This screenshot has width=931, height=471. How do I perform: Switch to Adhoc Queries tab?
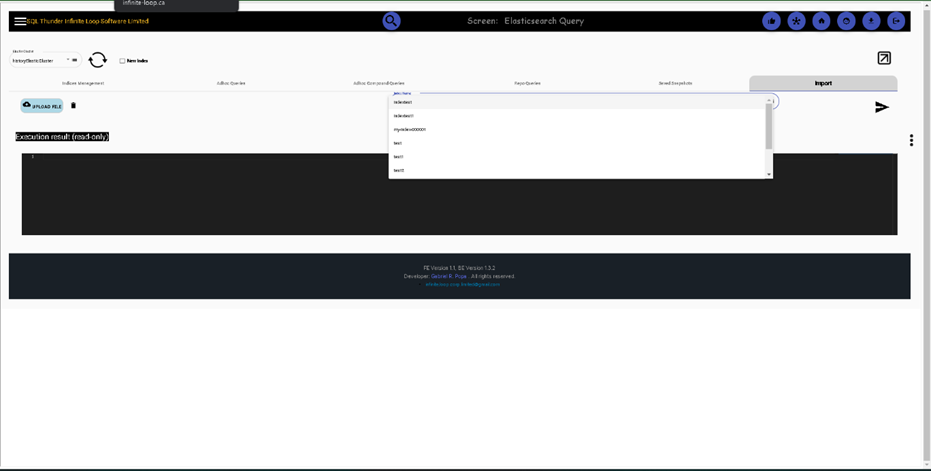tap(231, 83)
